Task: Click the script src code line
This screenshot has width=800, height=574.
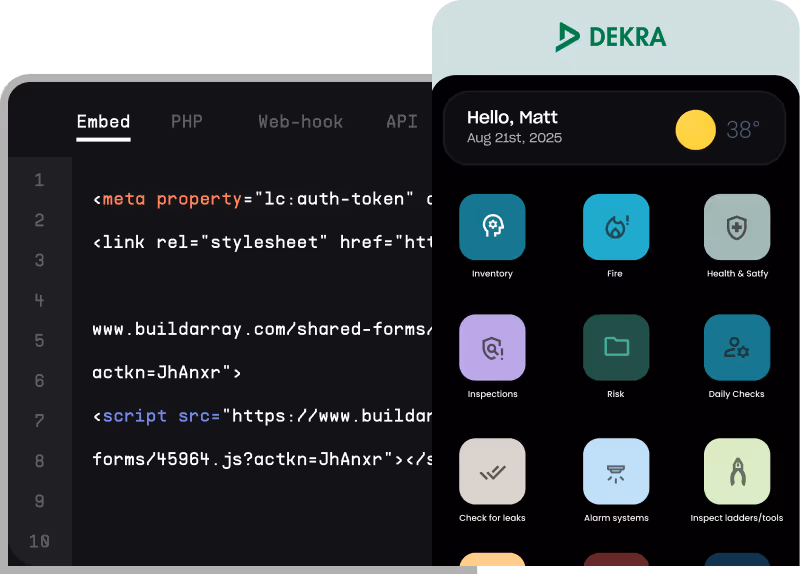Action: [262, 416]
